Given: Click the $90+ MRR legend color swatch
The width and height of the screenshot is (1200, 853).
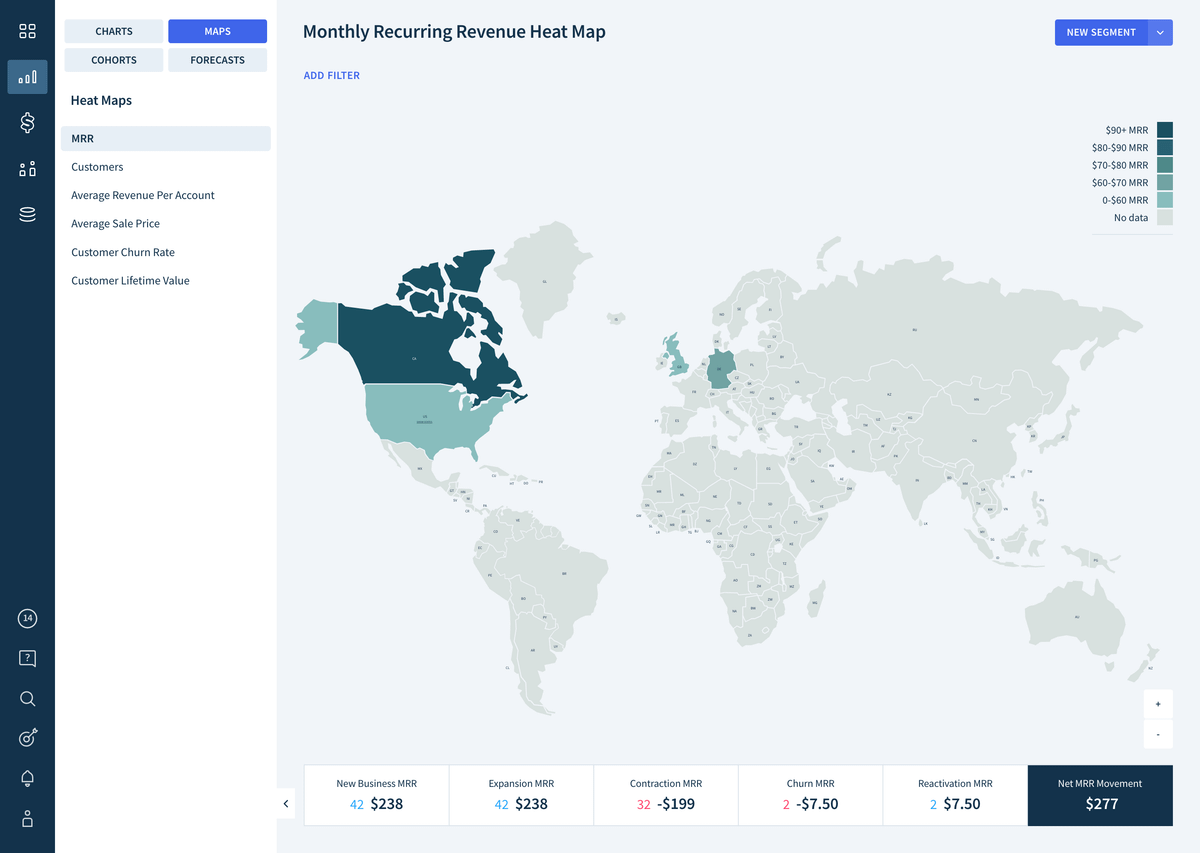Looking at the screenshot, I should pyautogui.click(x=1164, y=130).
